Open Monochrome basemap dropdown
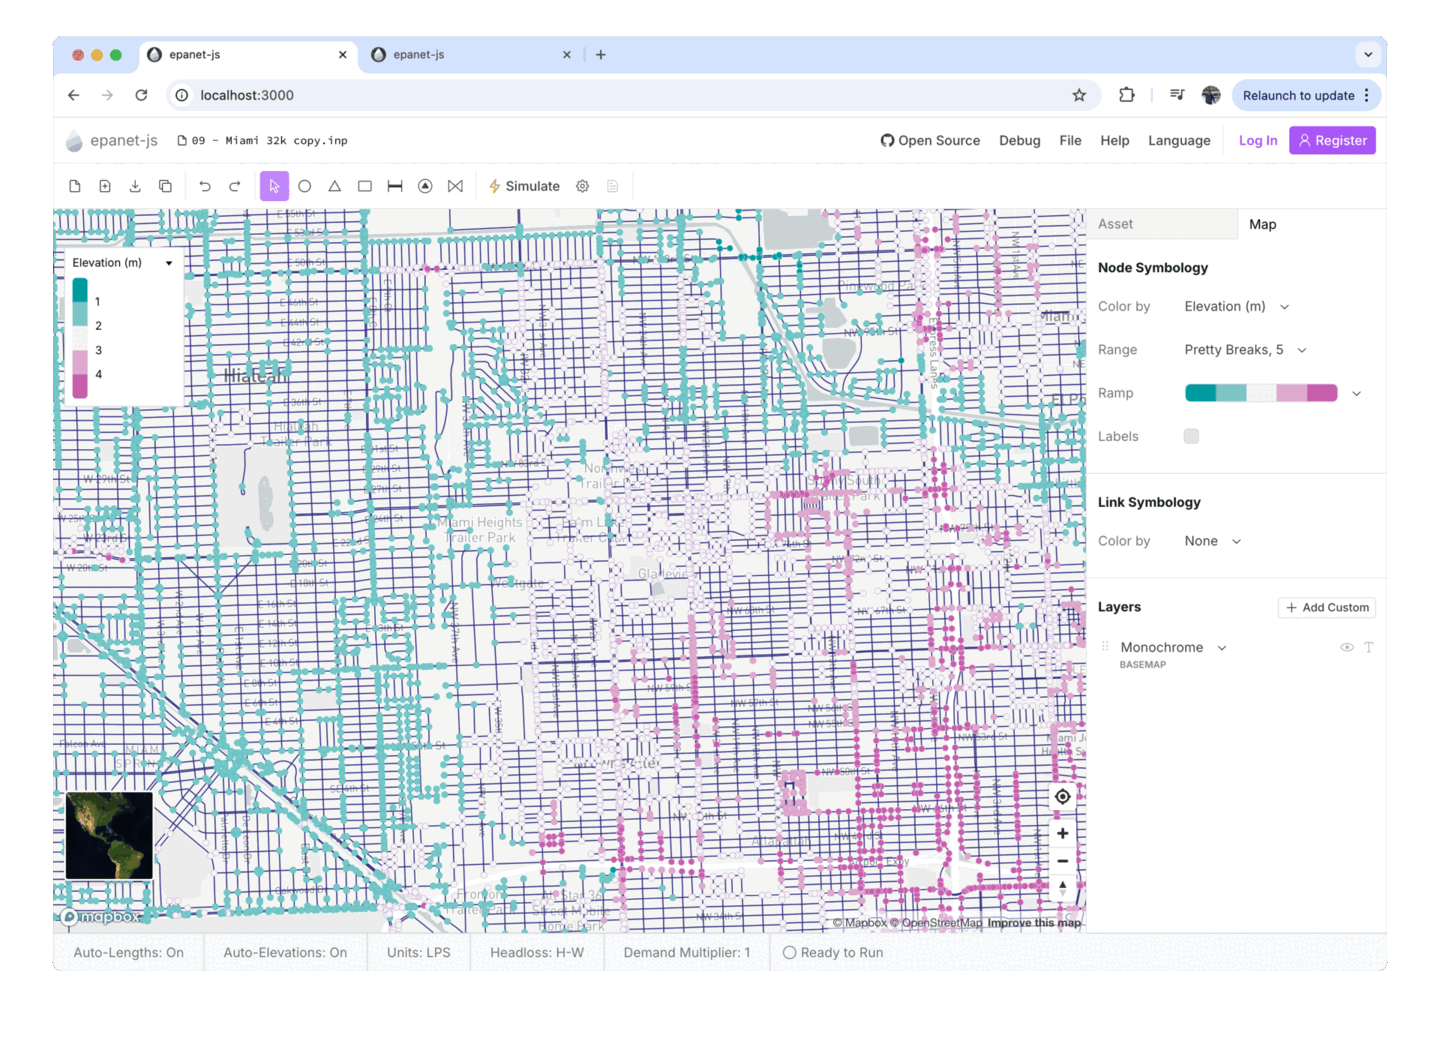 [1174, 648]
